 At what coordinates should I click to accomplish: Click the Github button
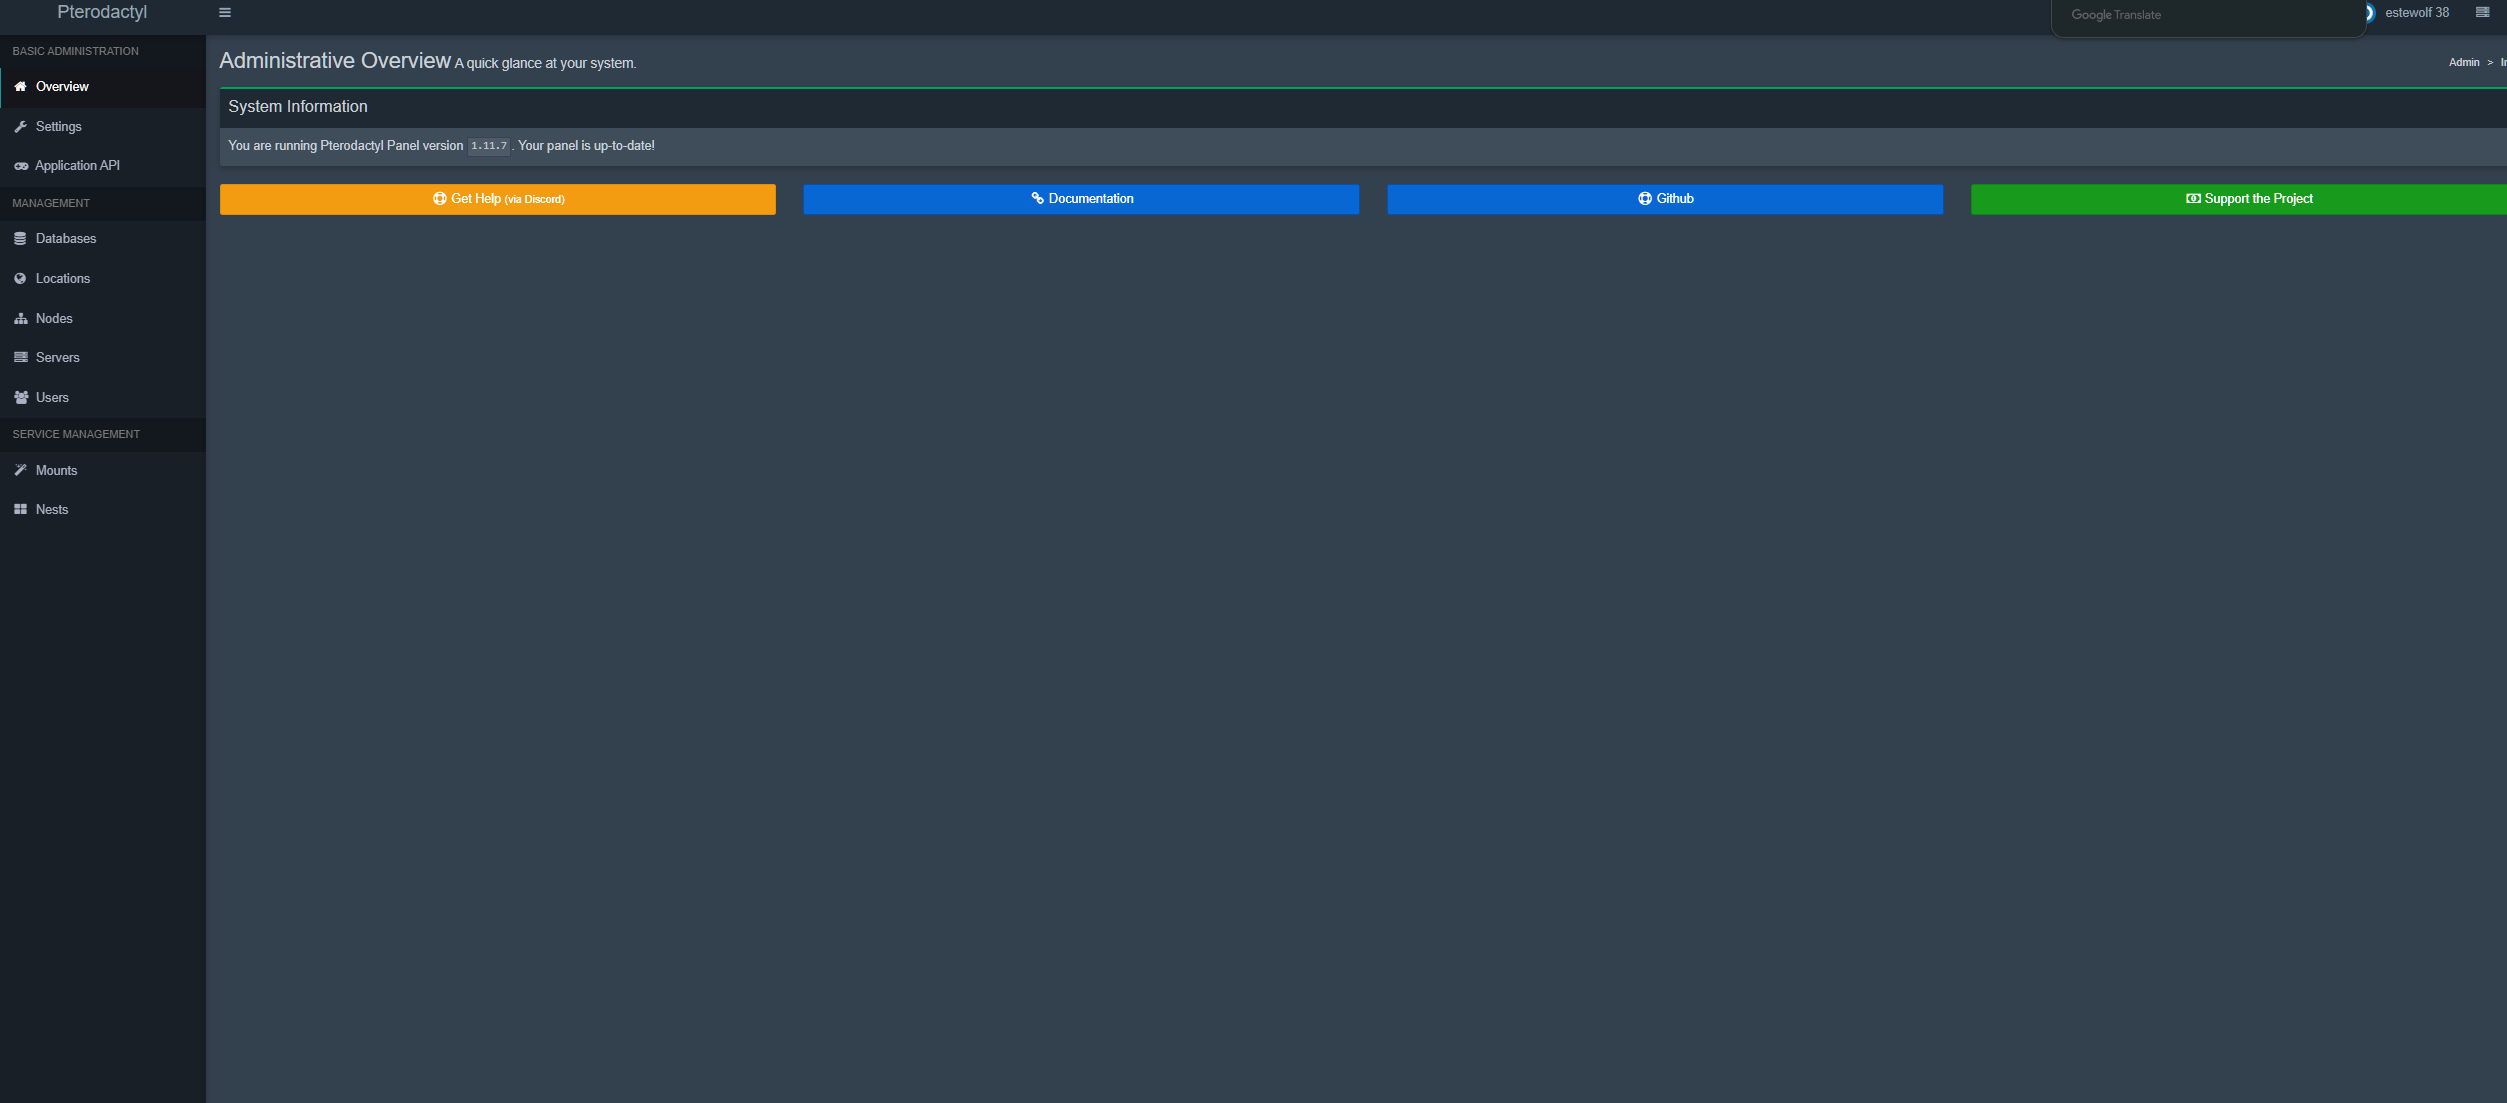(x=1665, y=199)
